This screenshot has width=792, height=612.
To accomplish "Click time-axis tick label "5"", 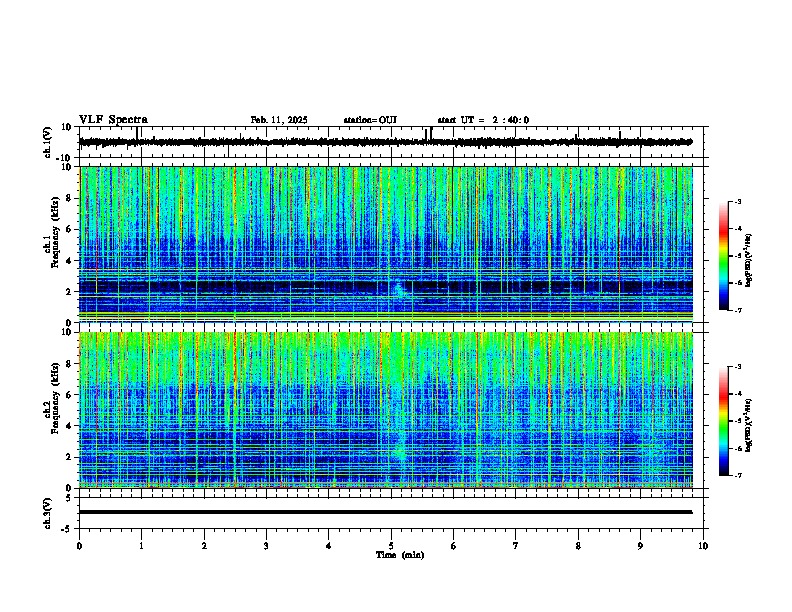I will click(391, 546).
